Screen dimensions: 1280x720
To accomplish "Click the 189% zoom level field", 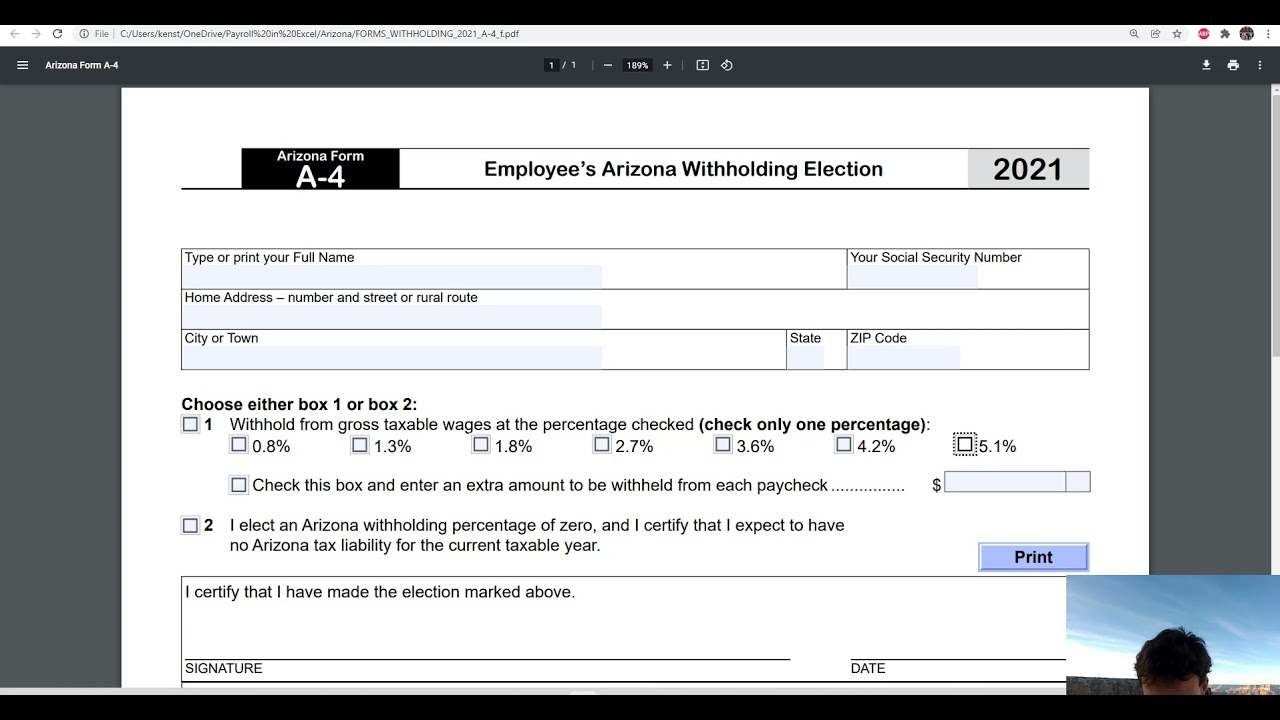I will [x=637, y=65].
